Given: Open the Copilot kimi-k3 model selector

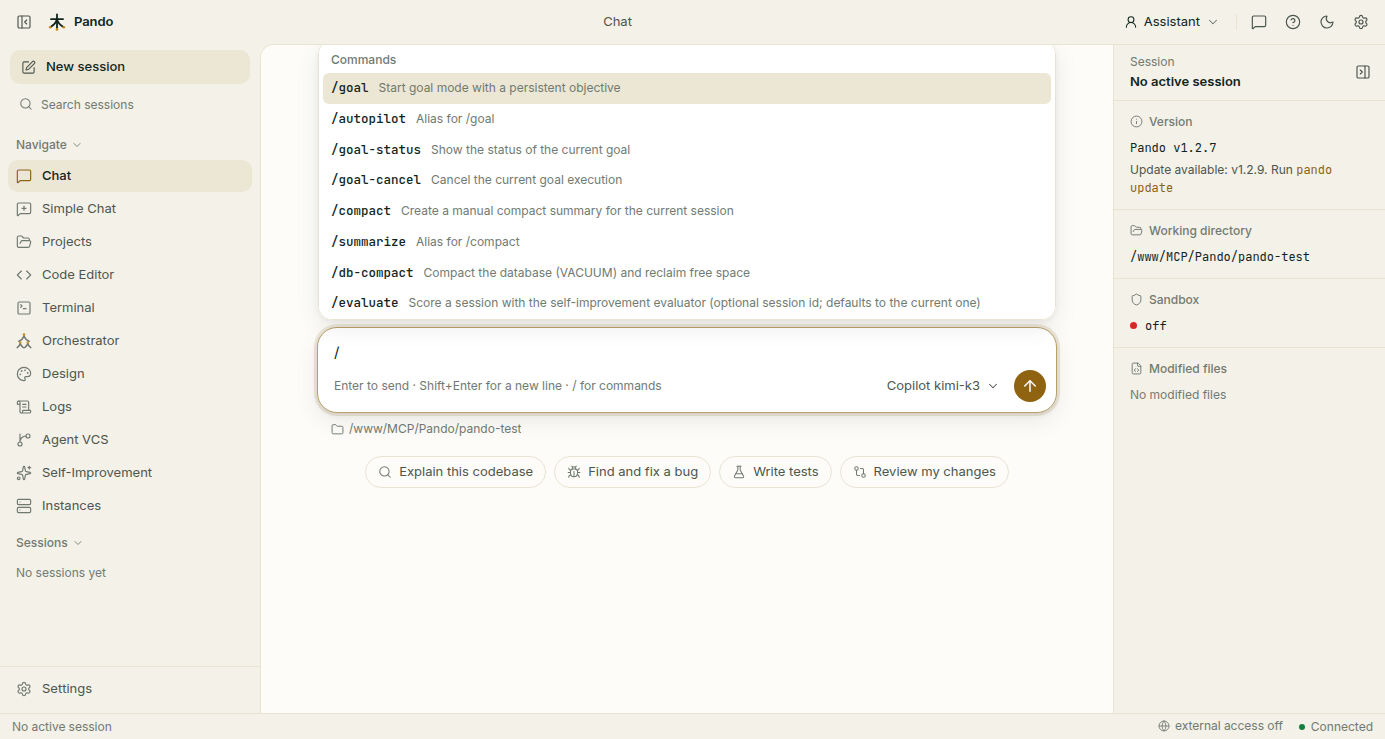Looking at the screenshot, I should pos(942,386).
